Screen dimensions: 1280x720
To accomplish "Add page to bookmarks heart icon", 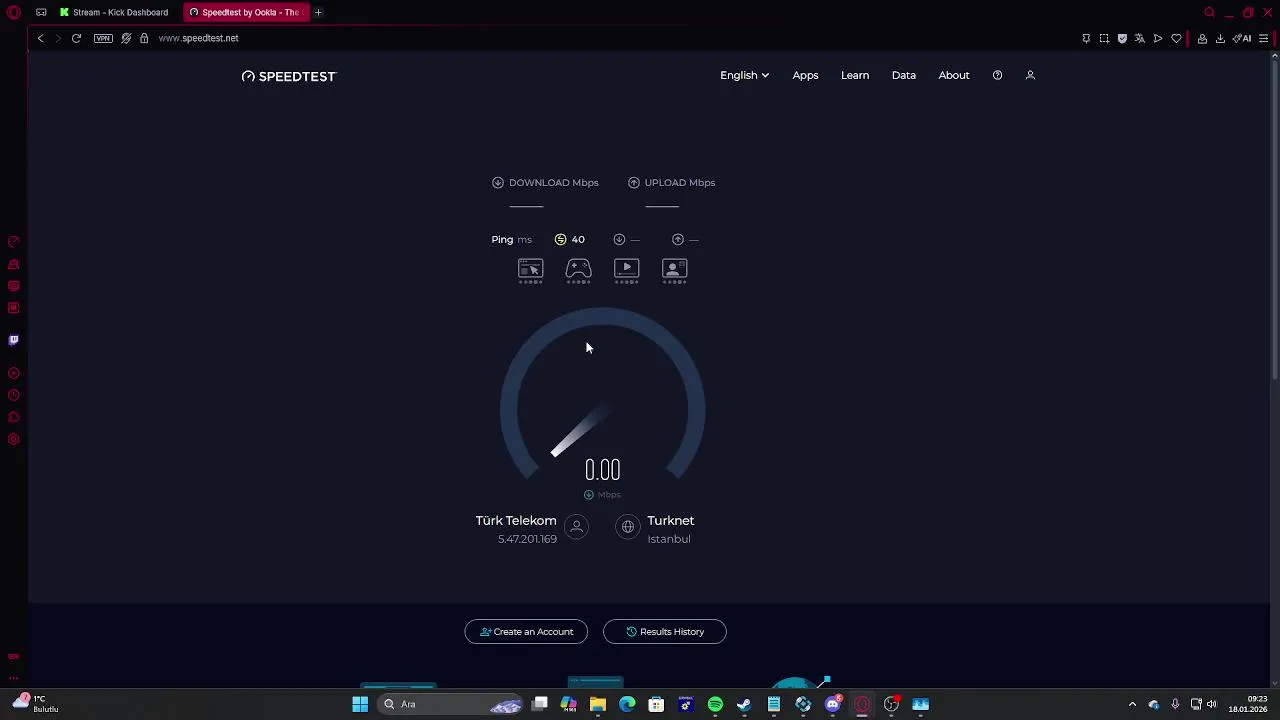I will click(x=1176, y=38).
